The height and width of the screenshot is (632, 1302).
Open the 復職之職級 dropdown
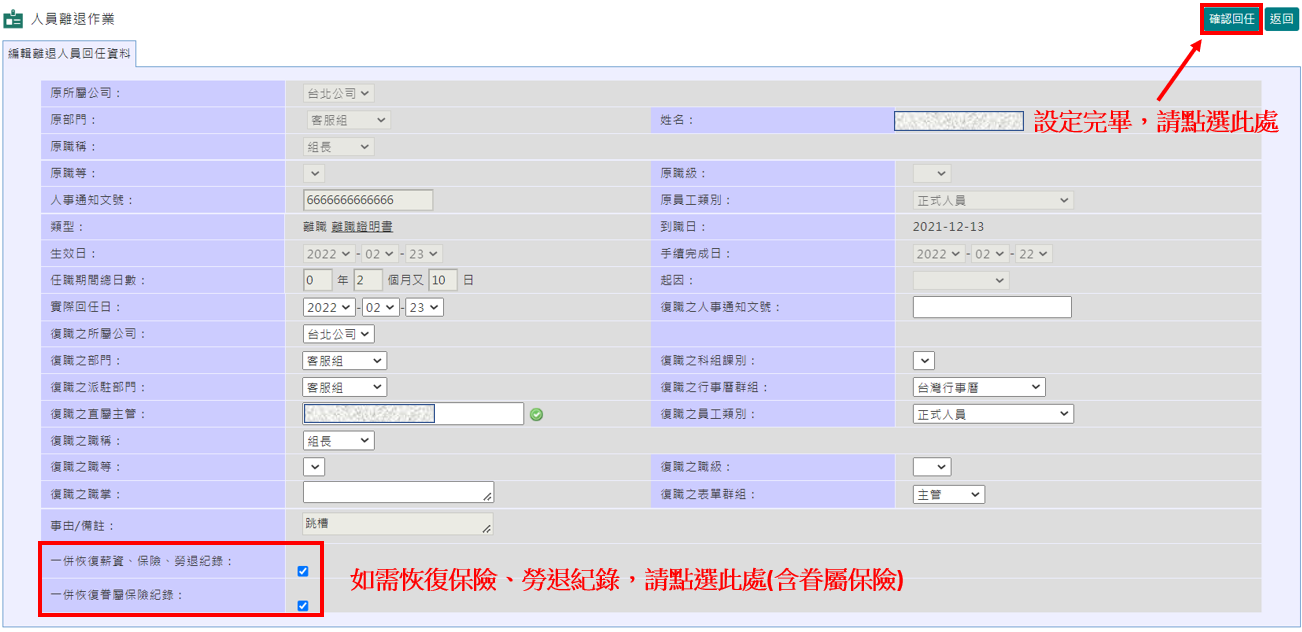[931, 466]
